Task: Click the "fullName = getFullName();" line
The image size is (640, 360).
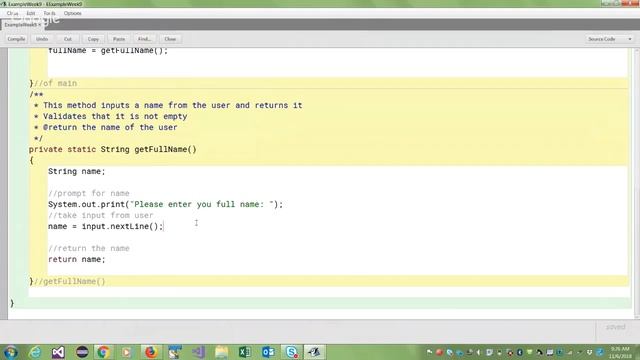Action: [108, 51]
